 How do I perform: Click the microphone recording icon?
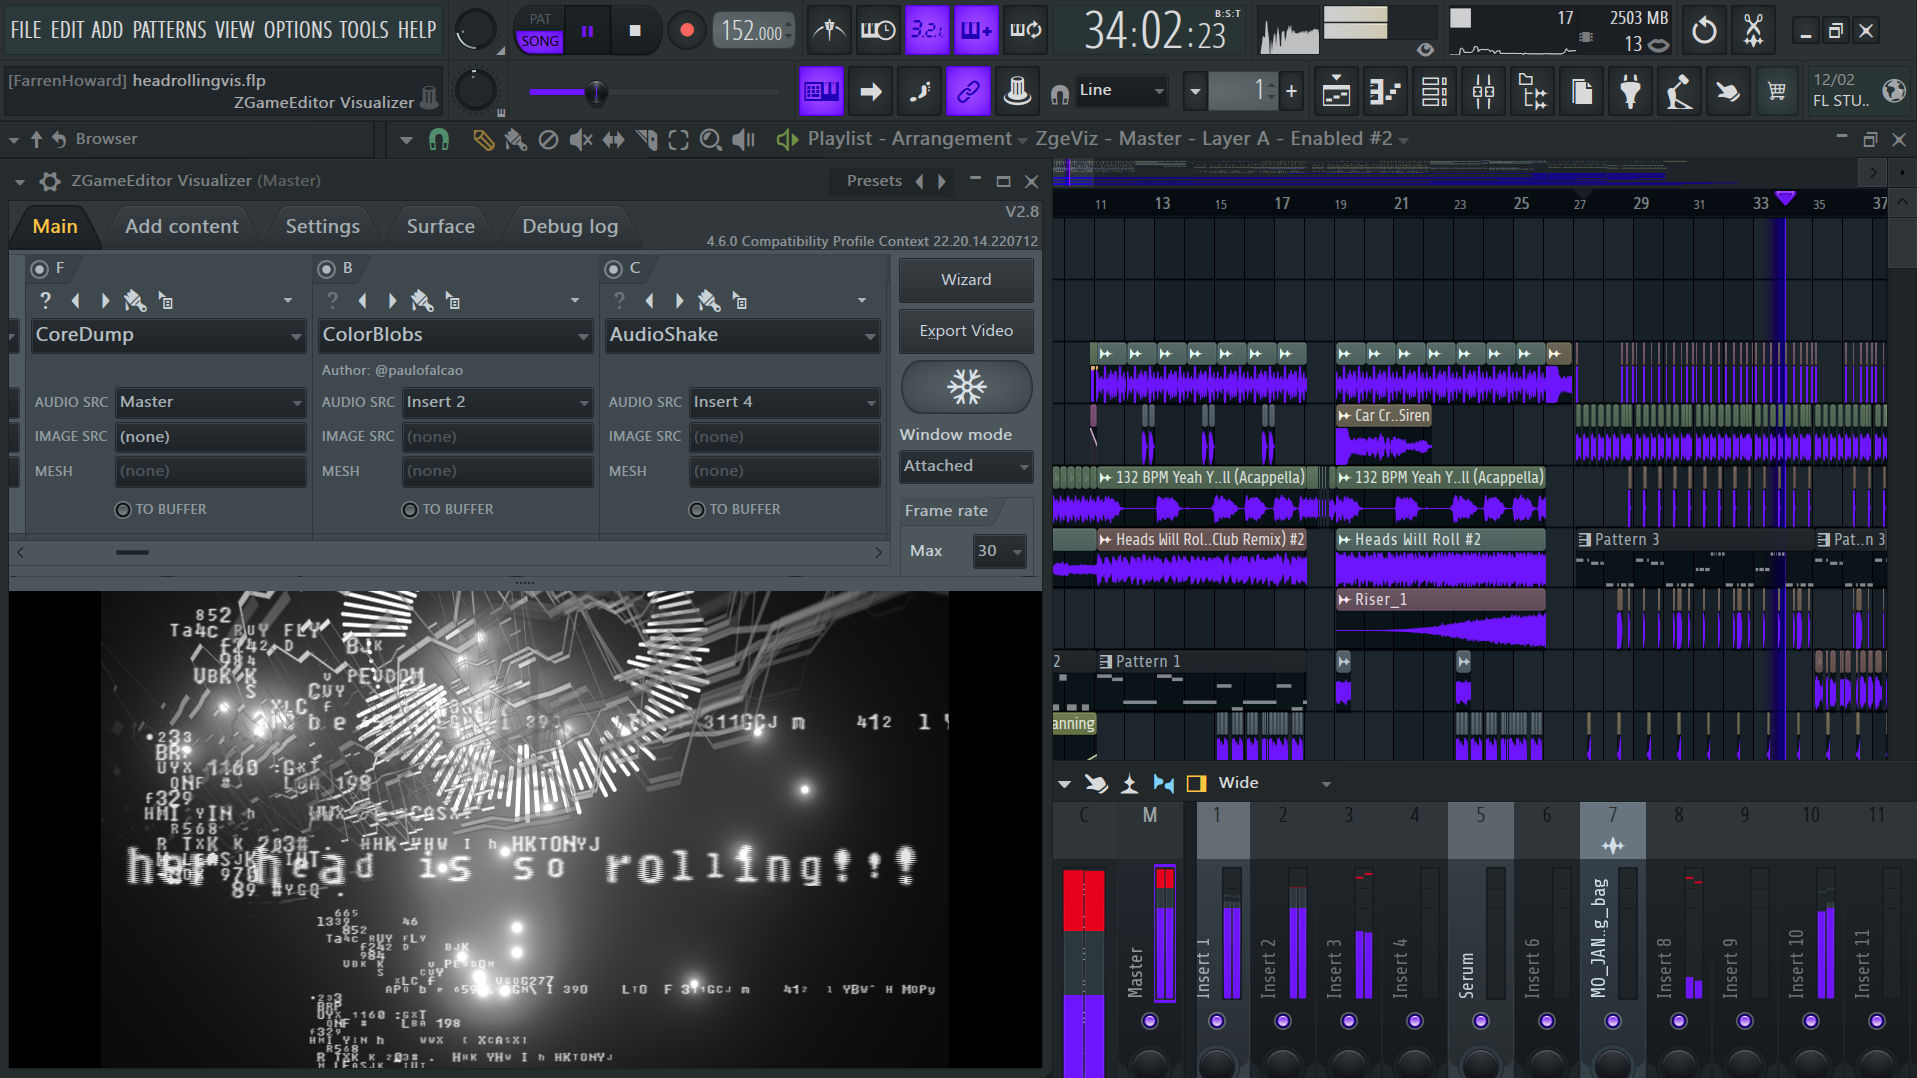coord(1680,92)
